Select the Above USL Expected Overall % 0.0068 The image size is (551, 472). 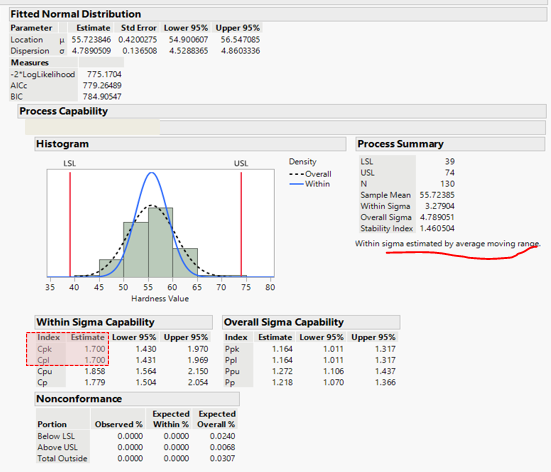(x=222, y=447)
